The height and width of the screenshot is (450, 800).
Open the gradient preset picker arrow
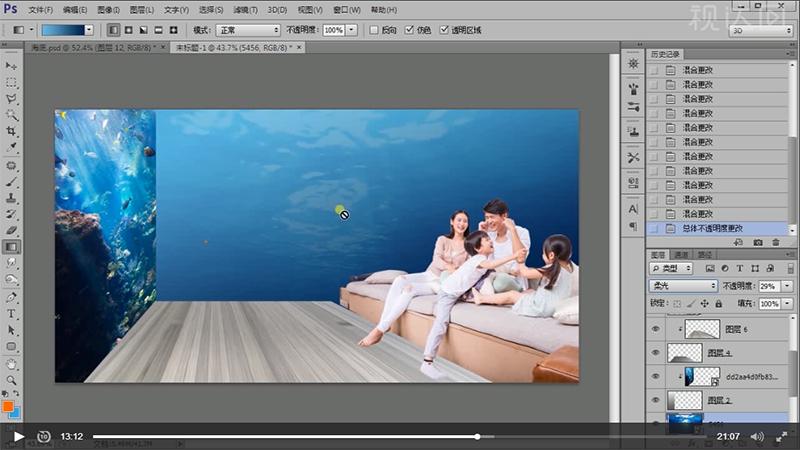point(89,30)
